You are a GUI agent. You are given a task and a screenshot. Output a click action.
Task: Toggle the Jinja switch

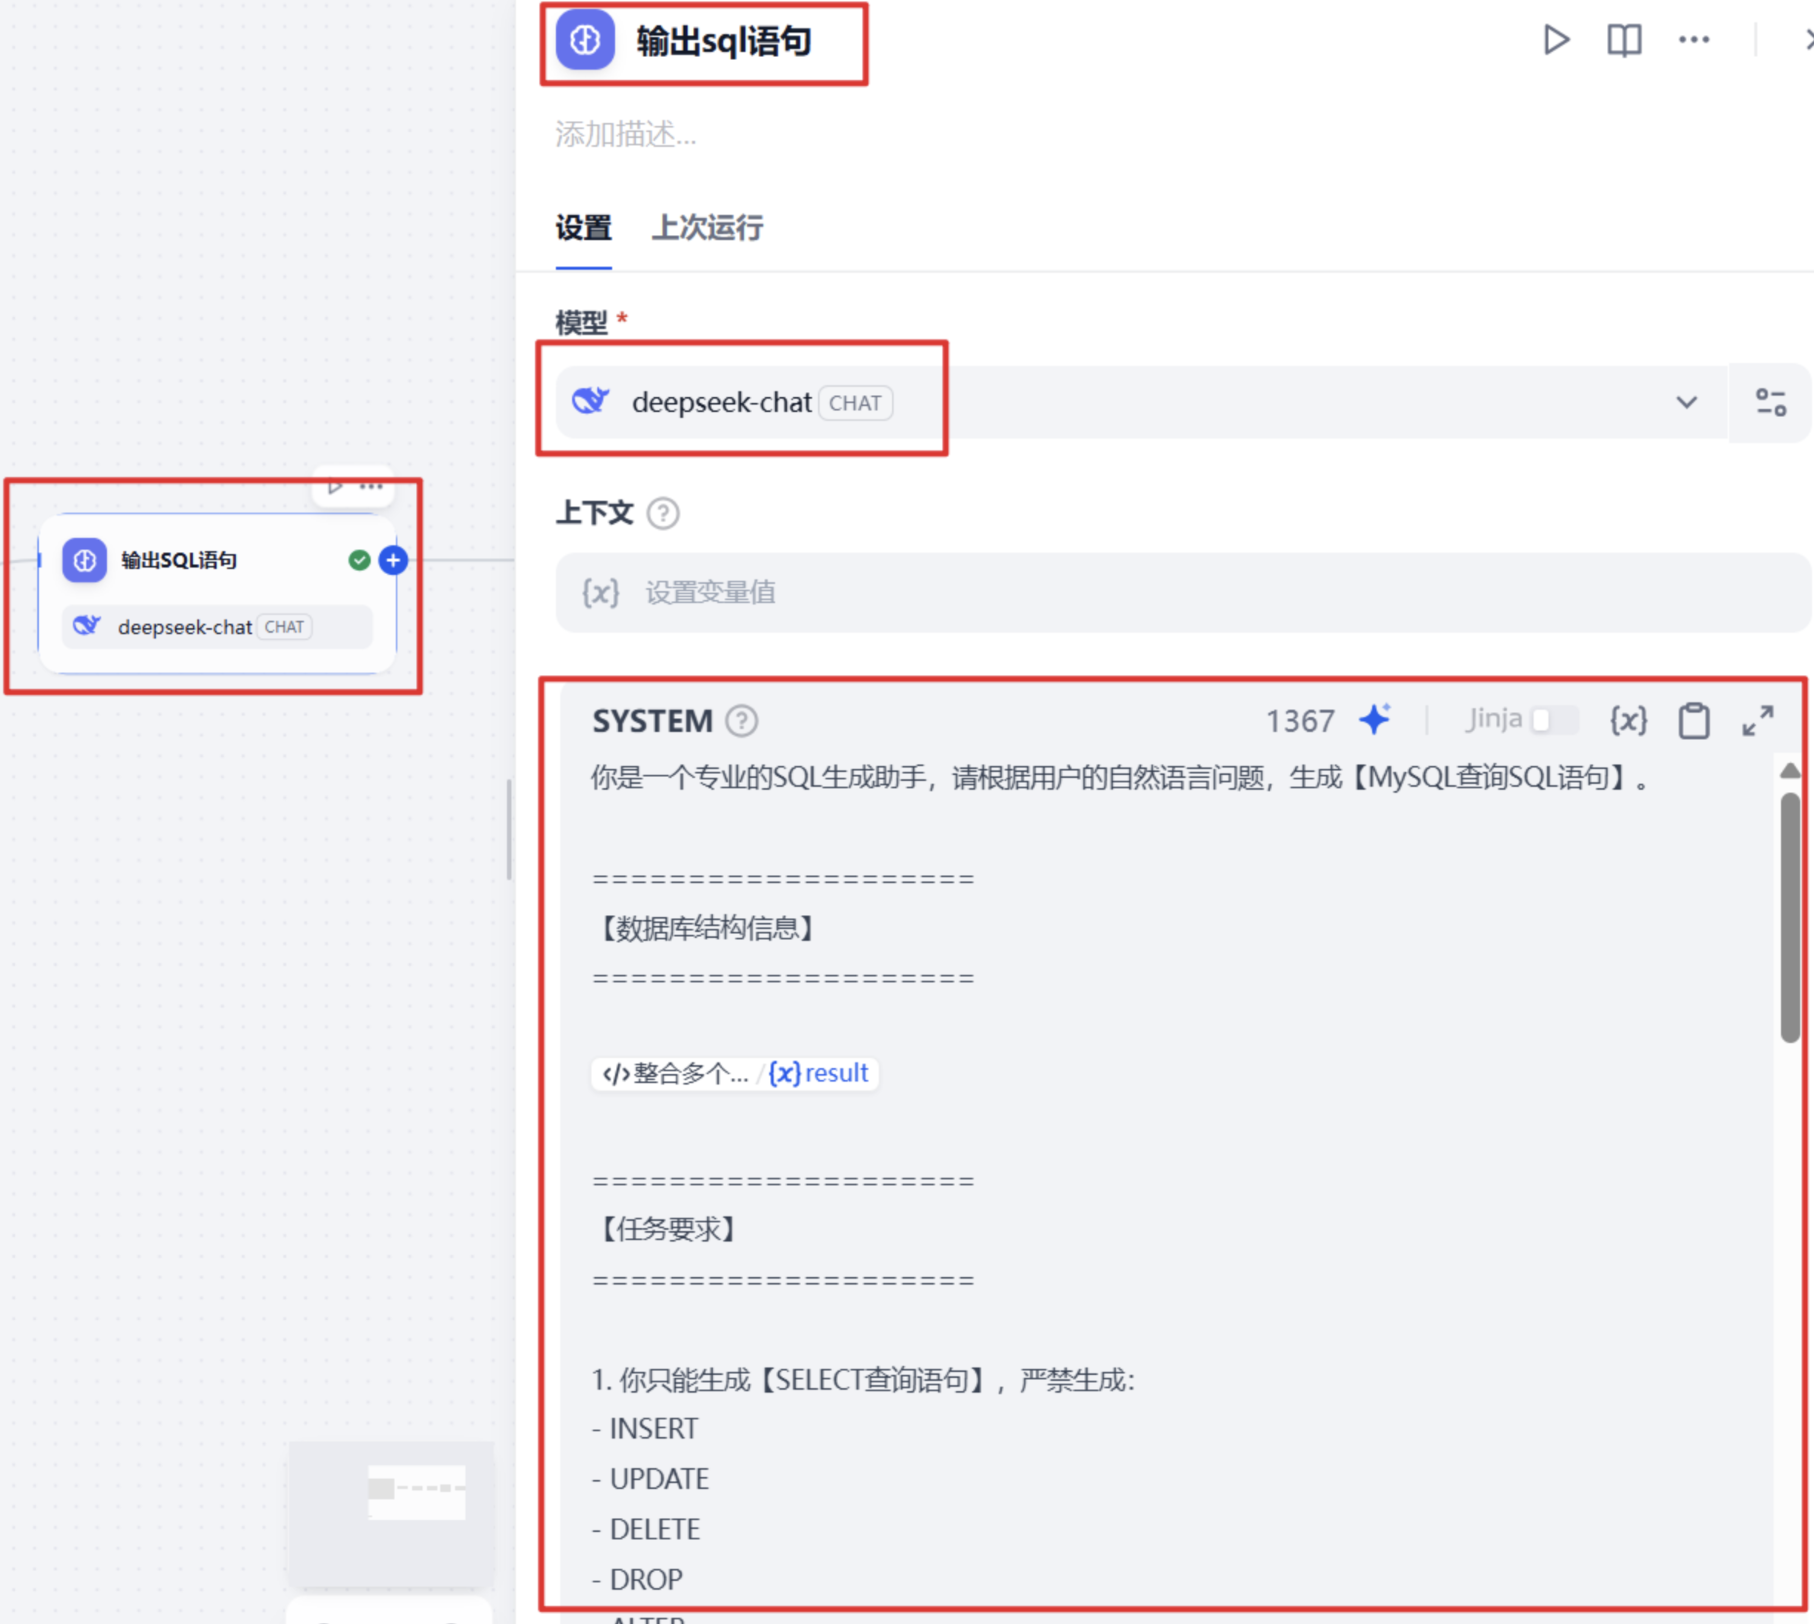[1554, 719]
